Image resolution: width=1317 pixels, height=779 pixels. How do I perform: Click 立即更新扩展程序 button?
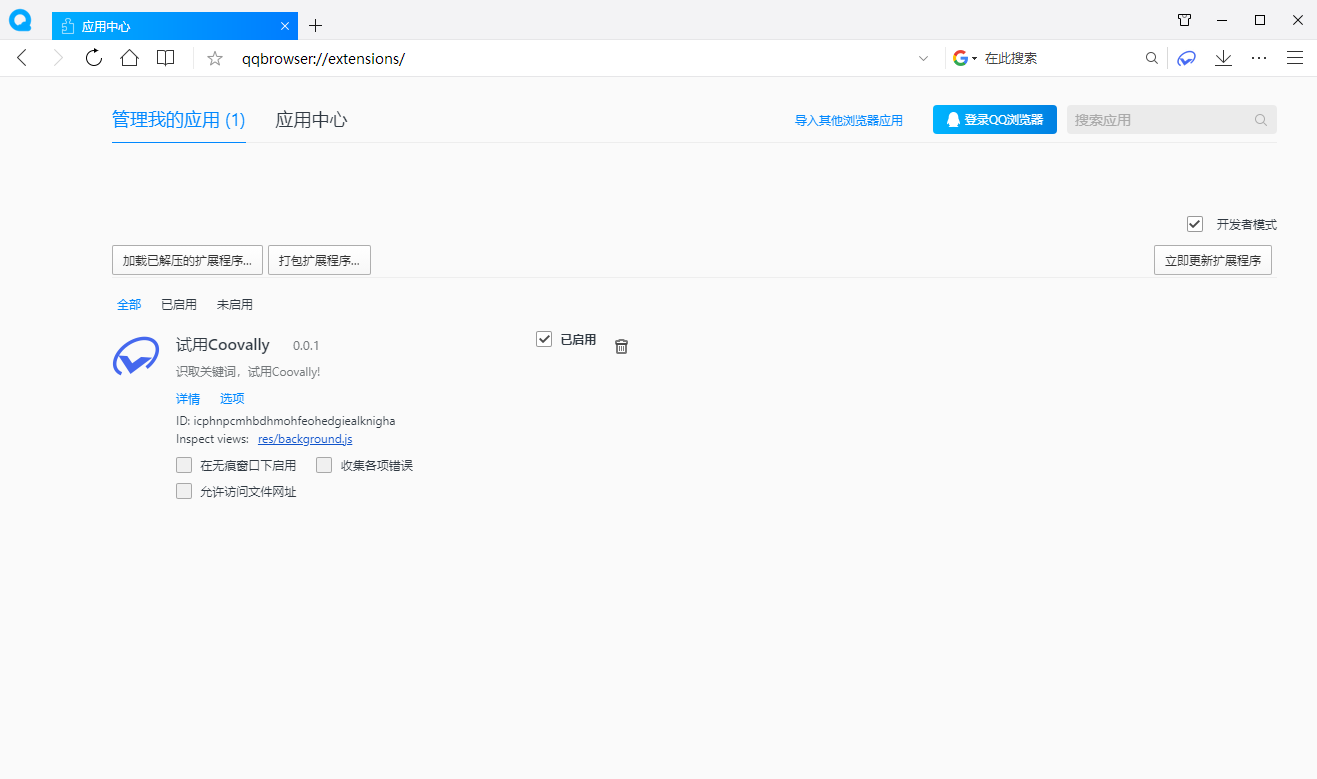1213,260
